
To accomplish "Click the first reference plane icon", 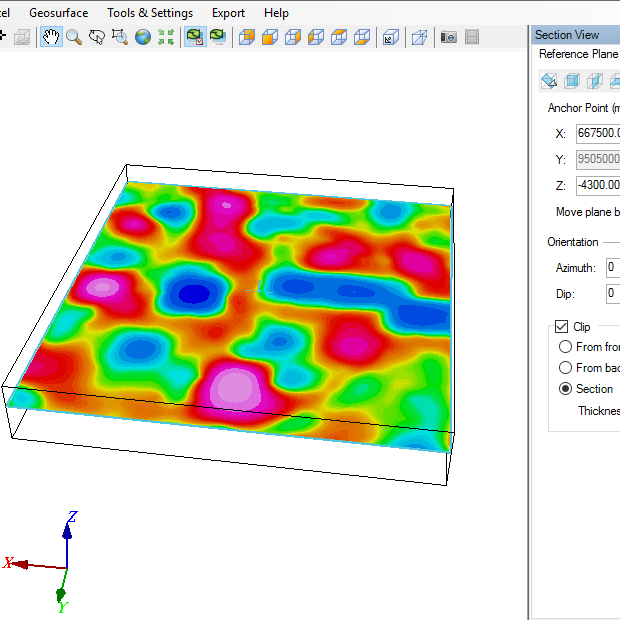I will click(549, 81).
